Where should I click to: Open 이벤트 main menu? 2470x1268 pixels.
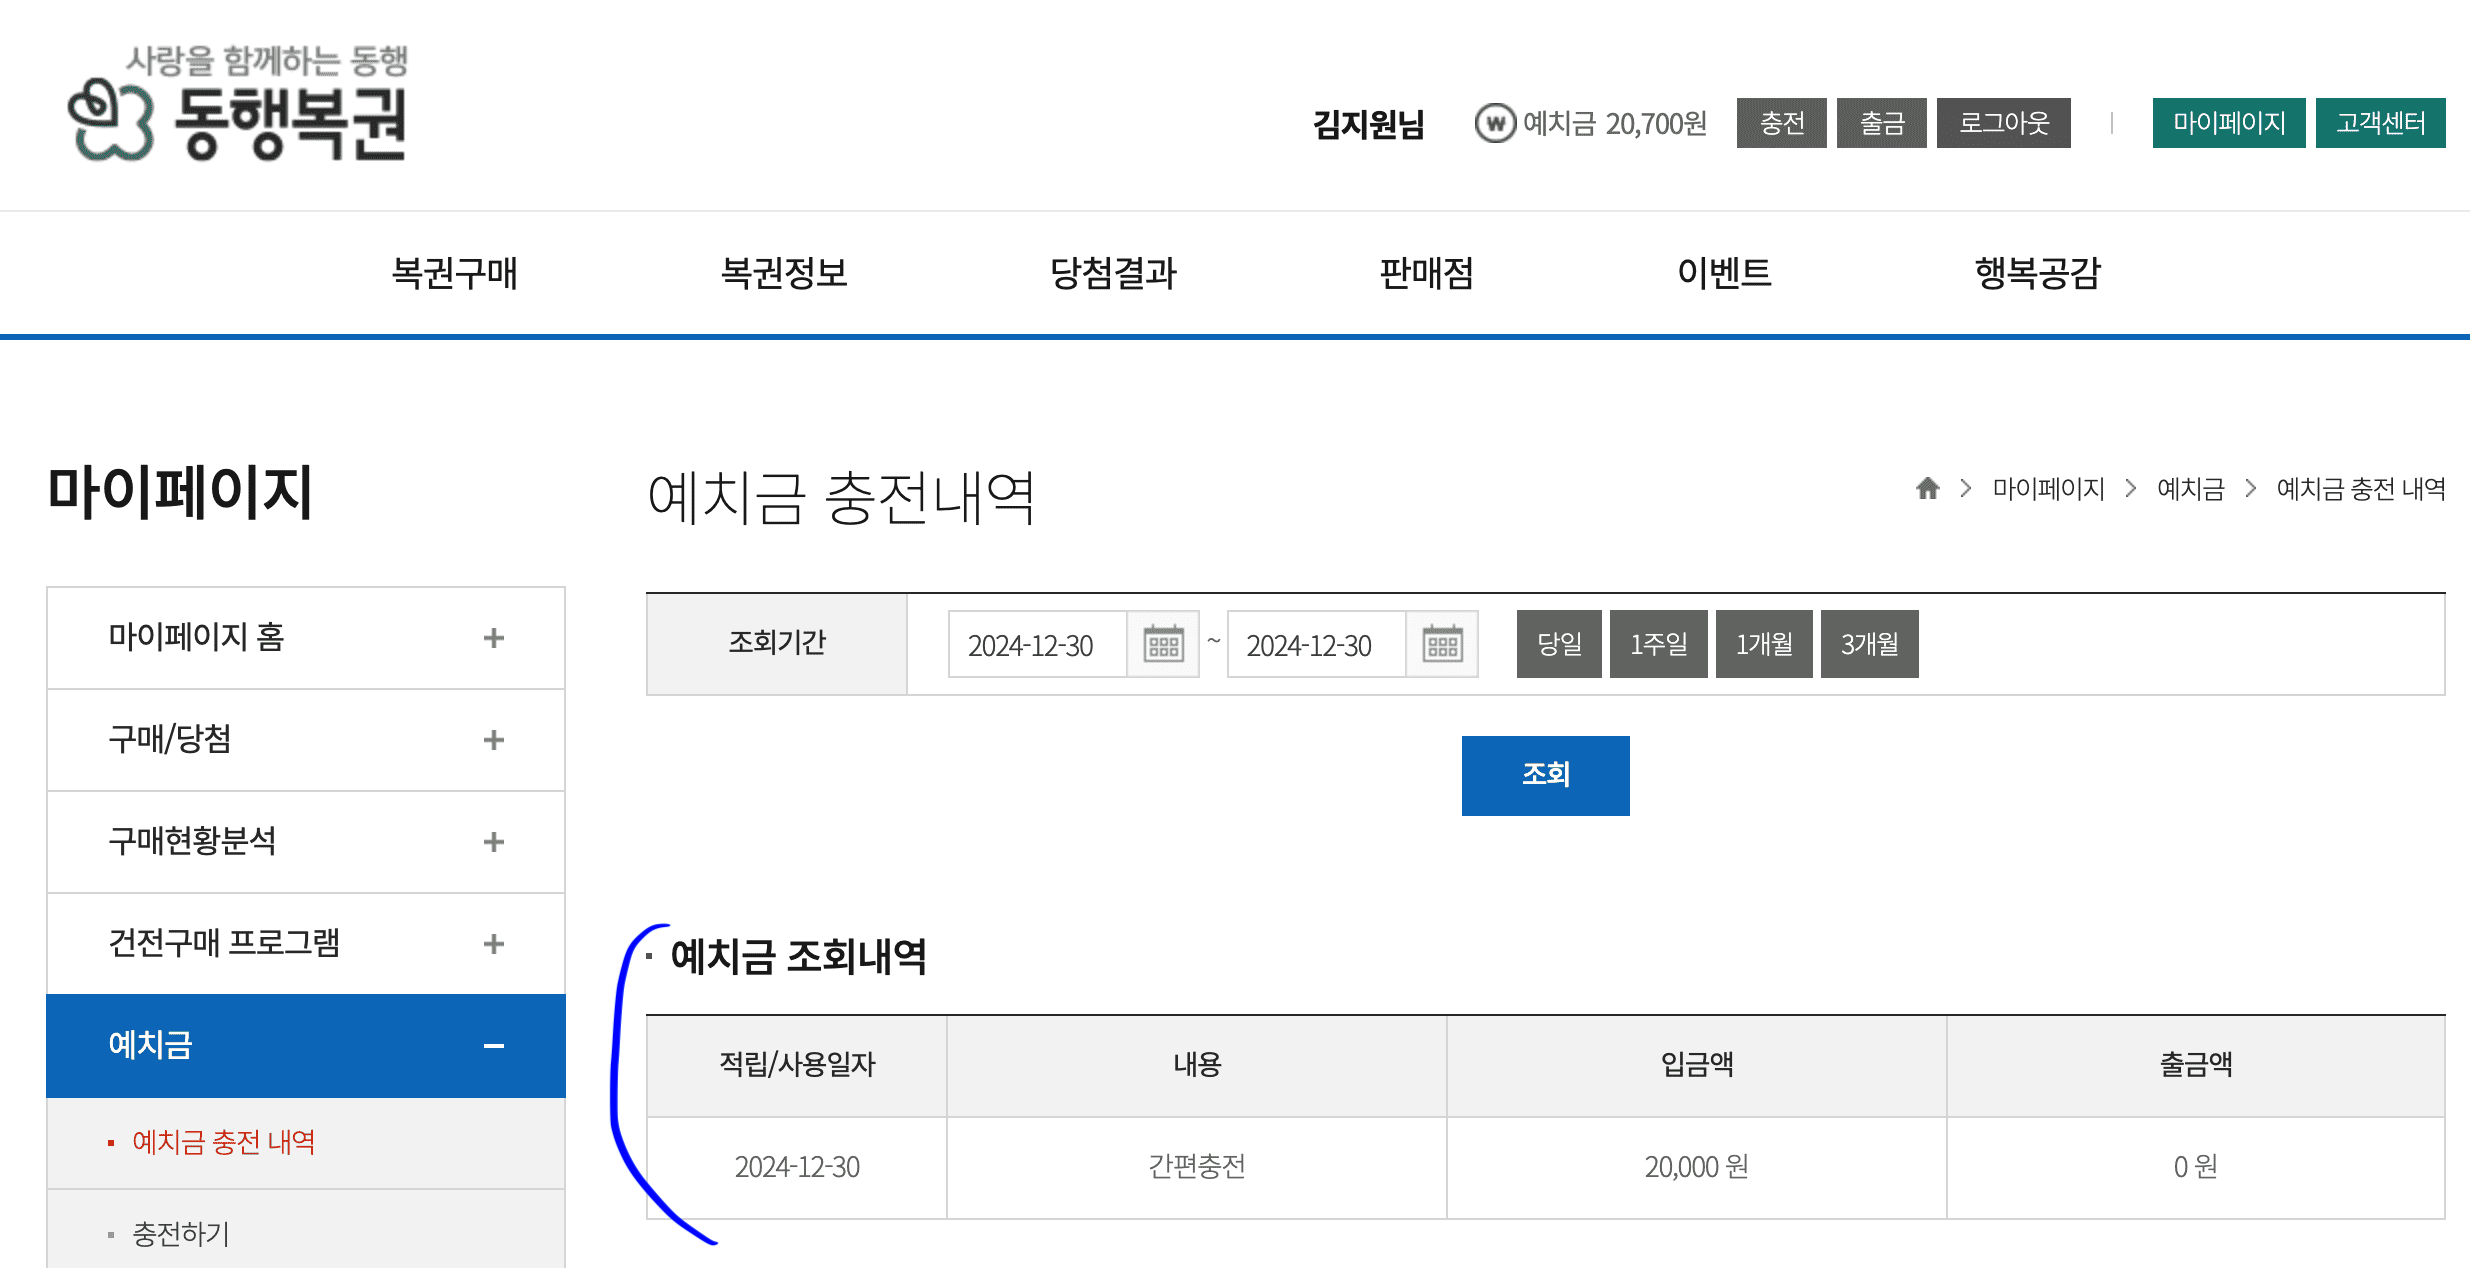click(1724, 273)
